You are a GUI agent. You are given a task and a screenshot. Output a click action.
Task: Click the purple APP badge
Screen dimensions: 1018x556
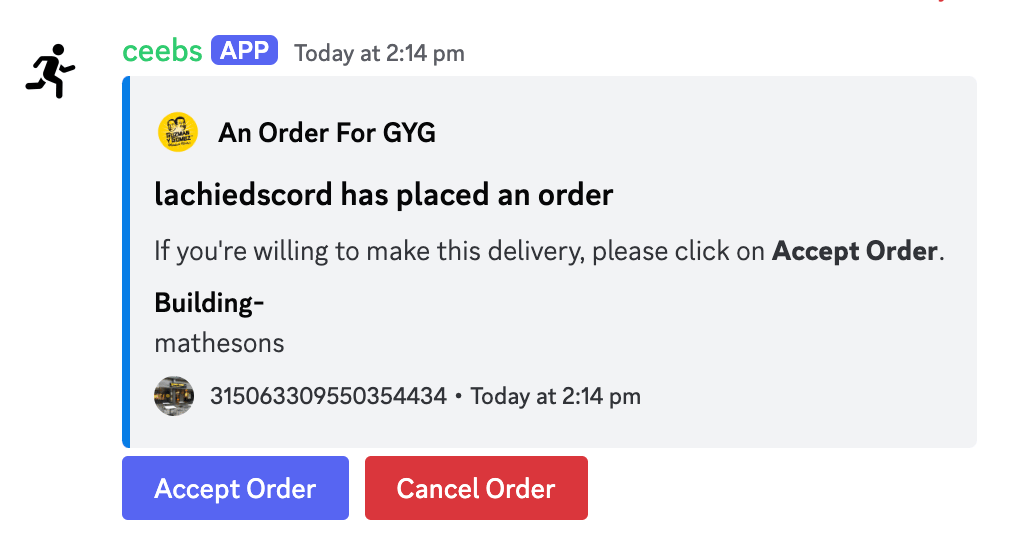tap(244, 51)
